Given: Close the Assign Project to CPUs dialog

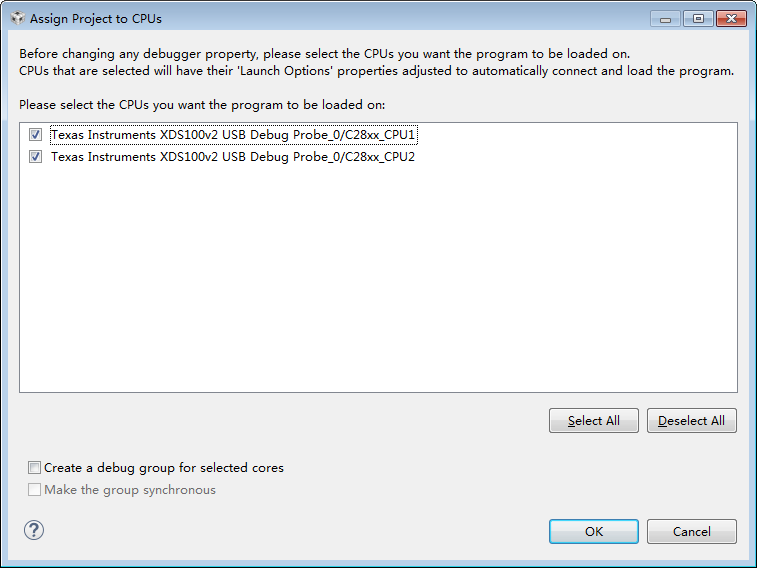Looking at the screenshot, I should 732,19.
